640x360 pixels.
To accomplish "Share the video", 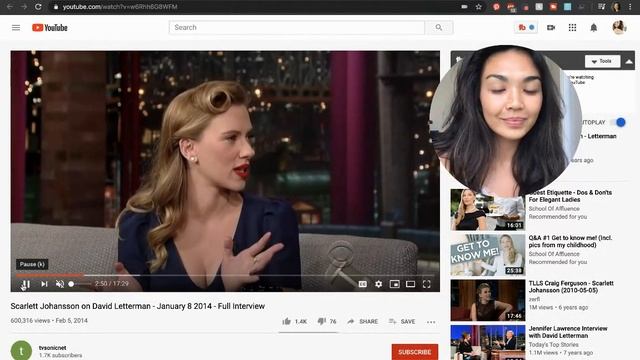I will coord(362,322).
